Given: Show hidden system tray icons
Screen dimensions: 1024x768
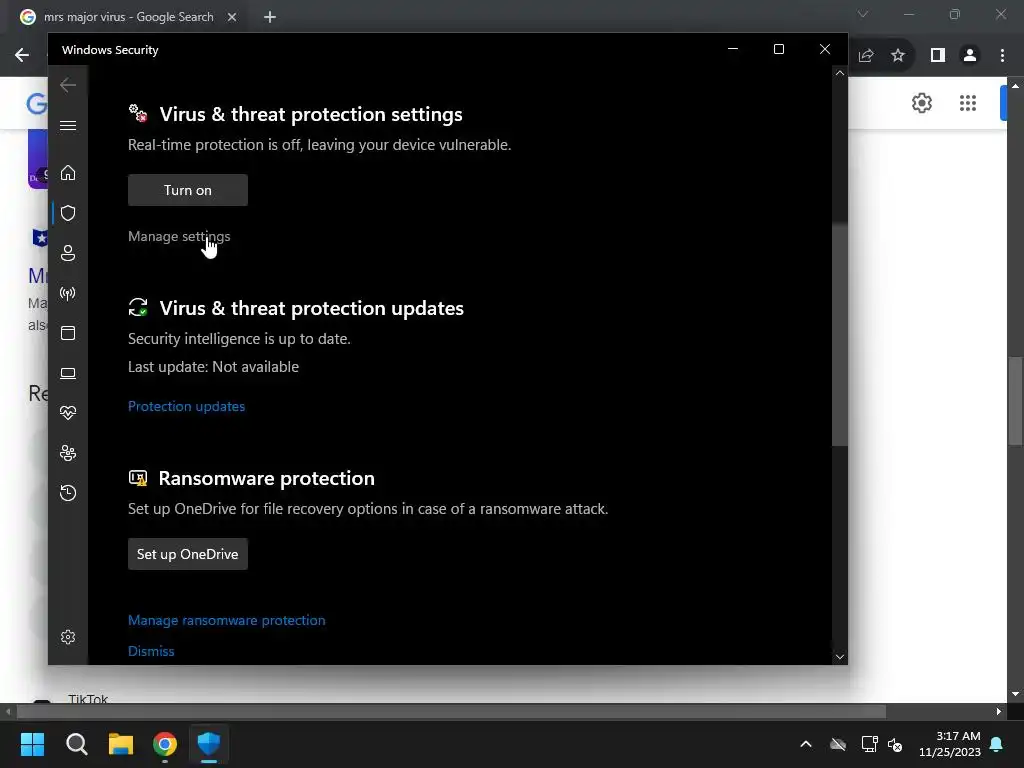Looking at the screenshot, I should coord(806,744).
